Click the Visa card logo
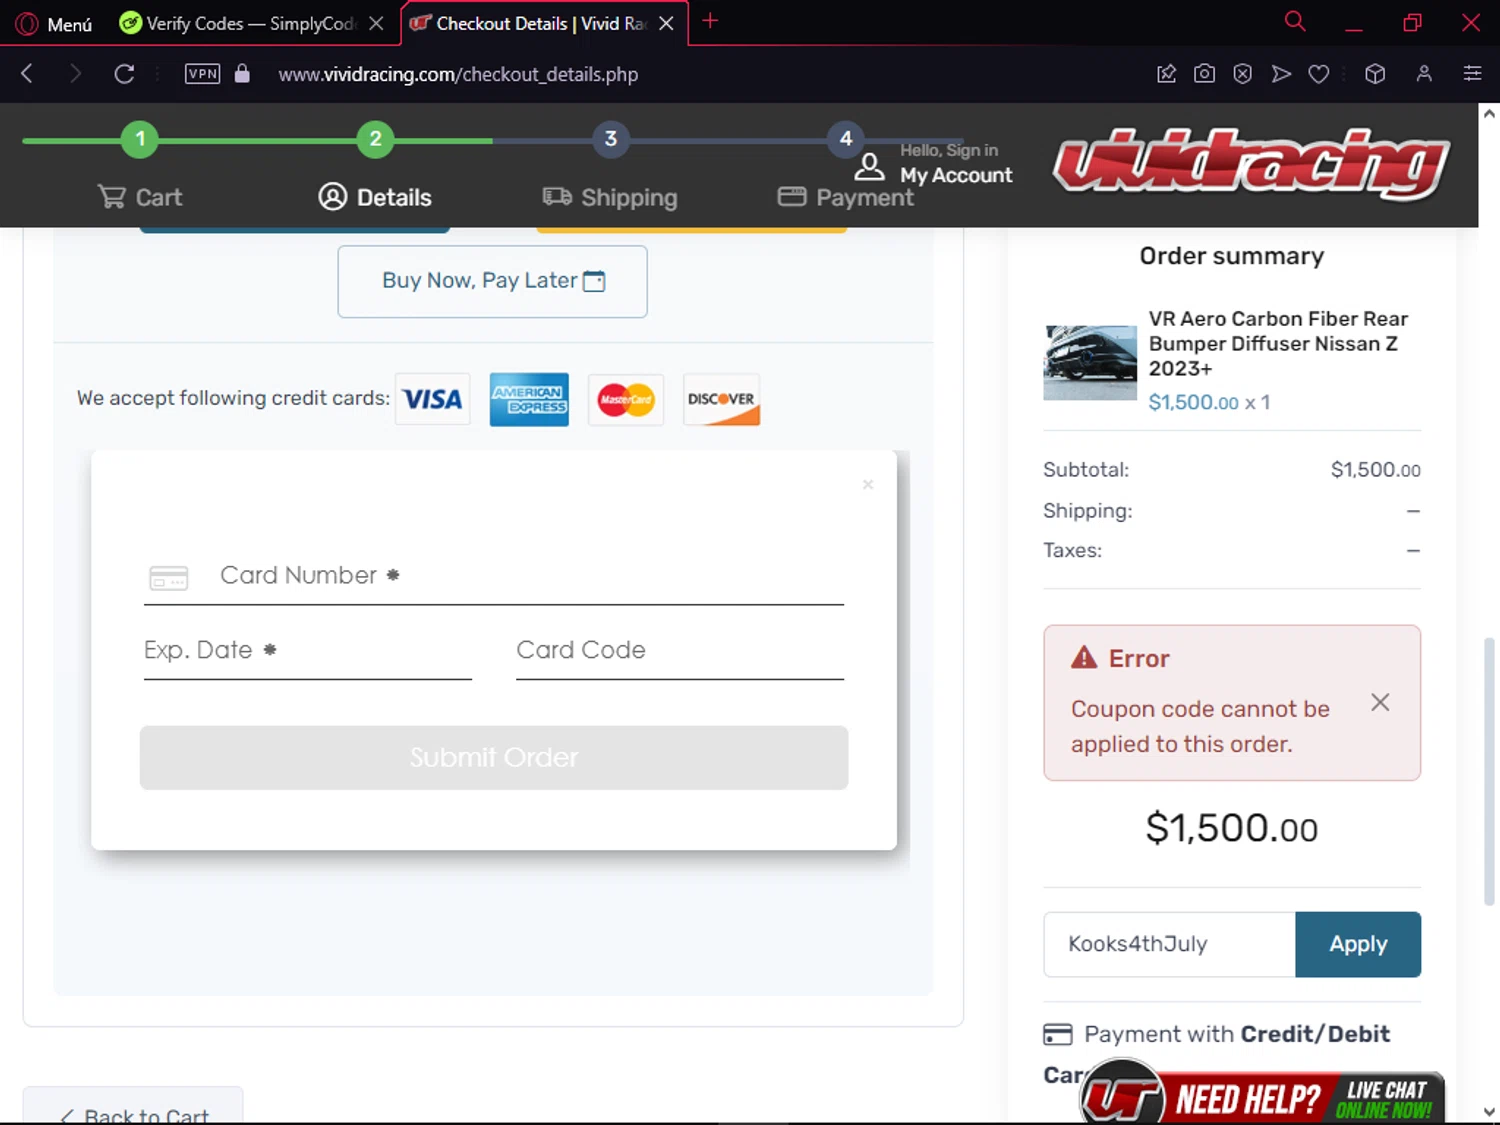Viewport: 1500px width, 1125px height. click(x=432, y=399)
